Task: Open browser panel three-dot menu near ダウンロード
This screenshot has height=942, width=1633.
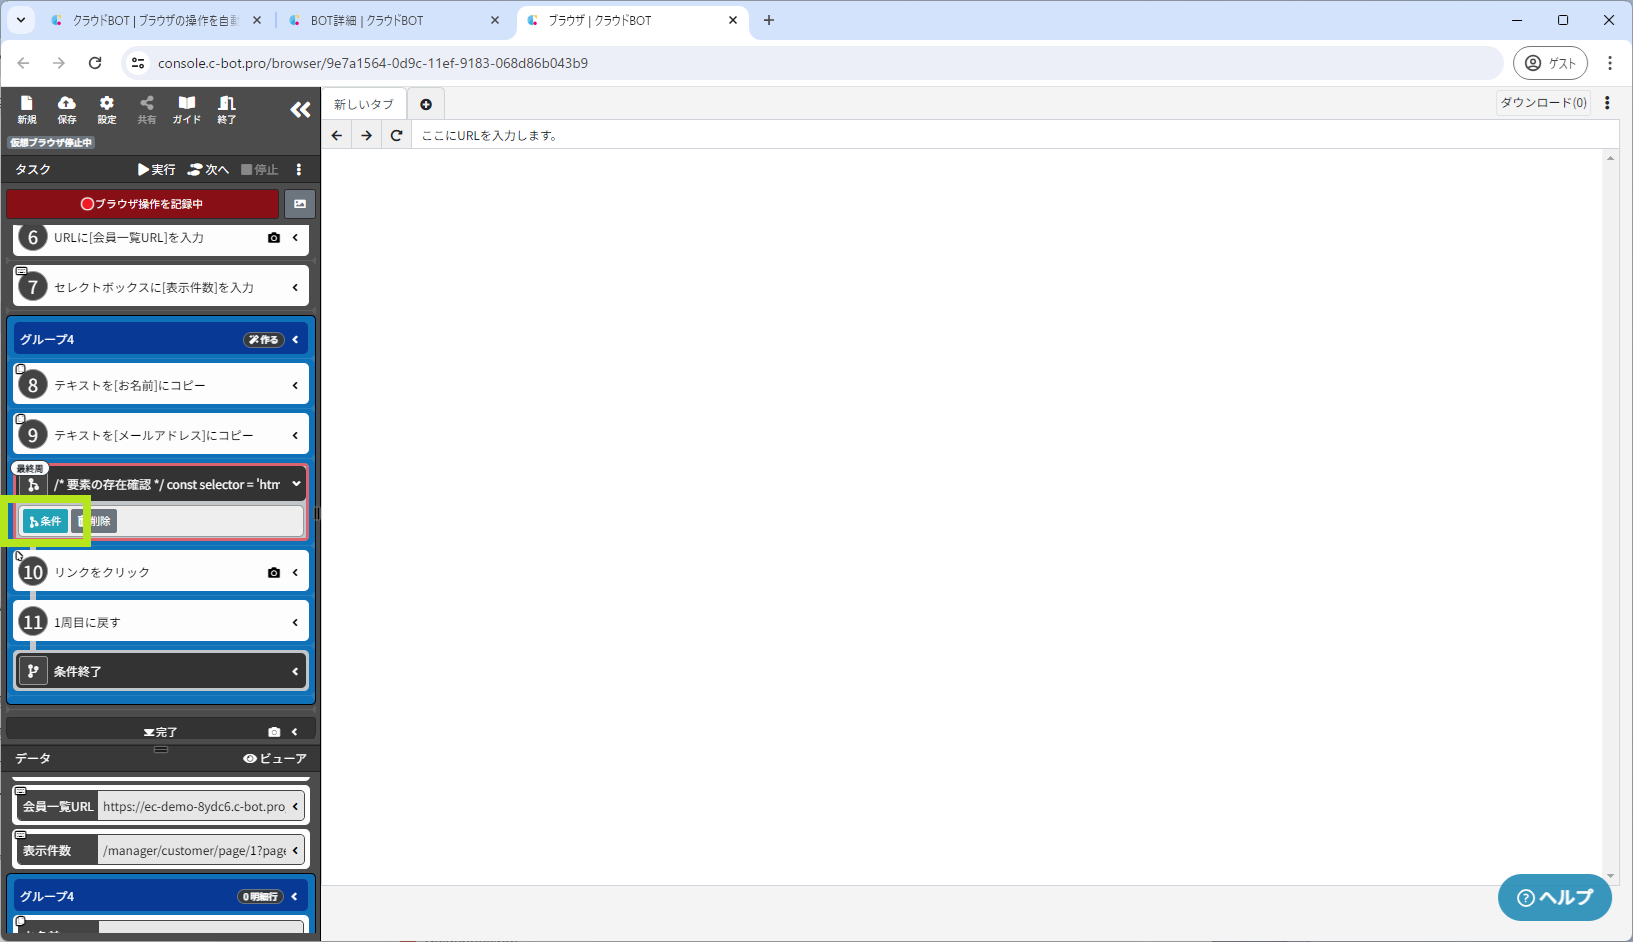Action: 1607,103
